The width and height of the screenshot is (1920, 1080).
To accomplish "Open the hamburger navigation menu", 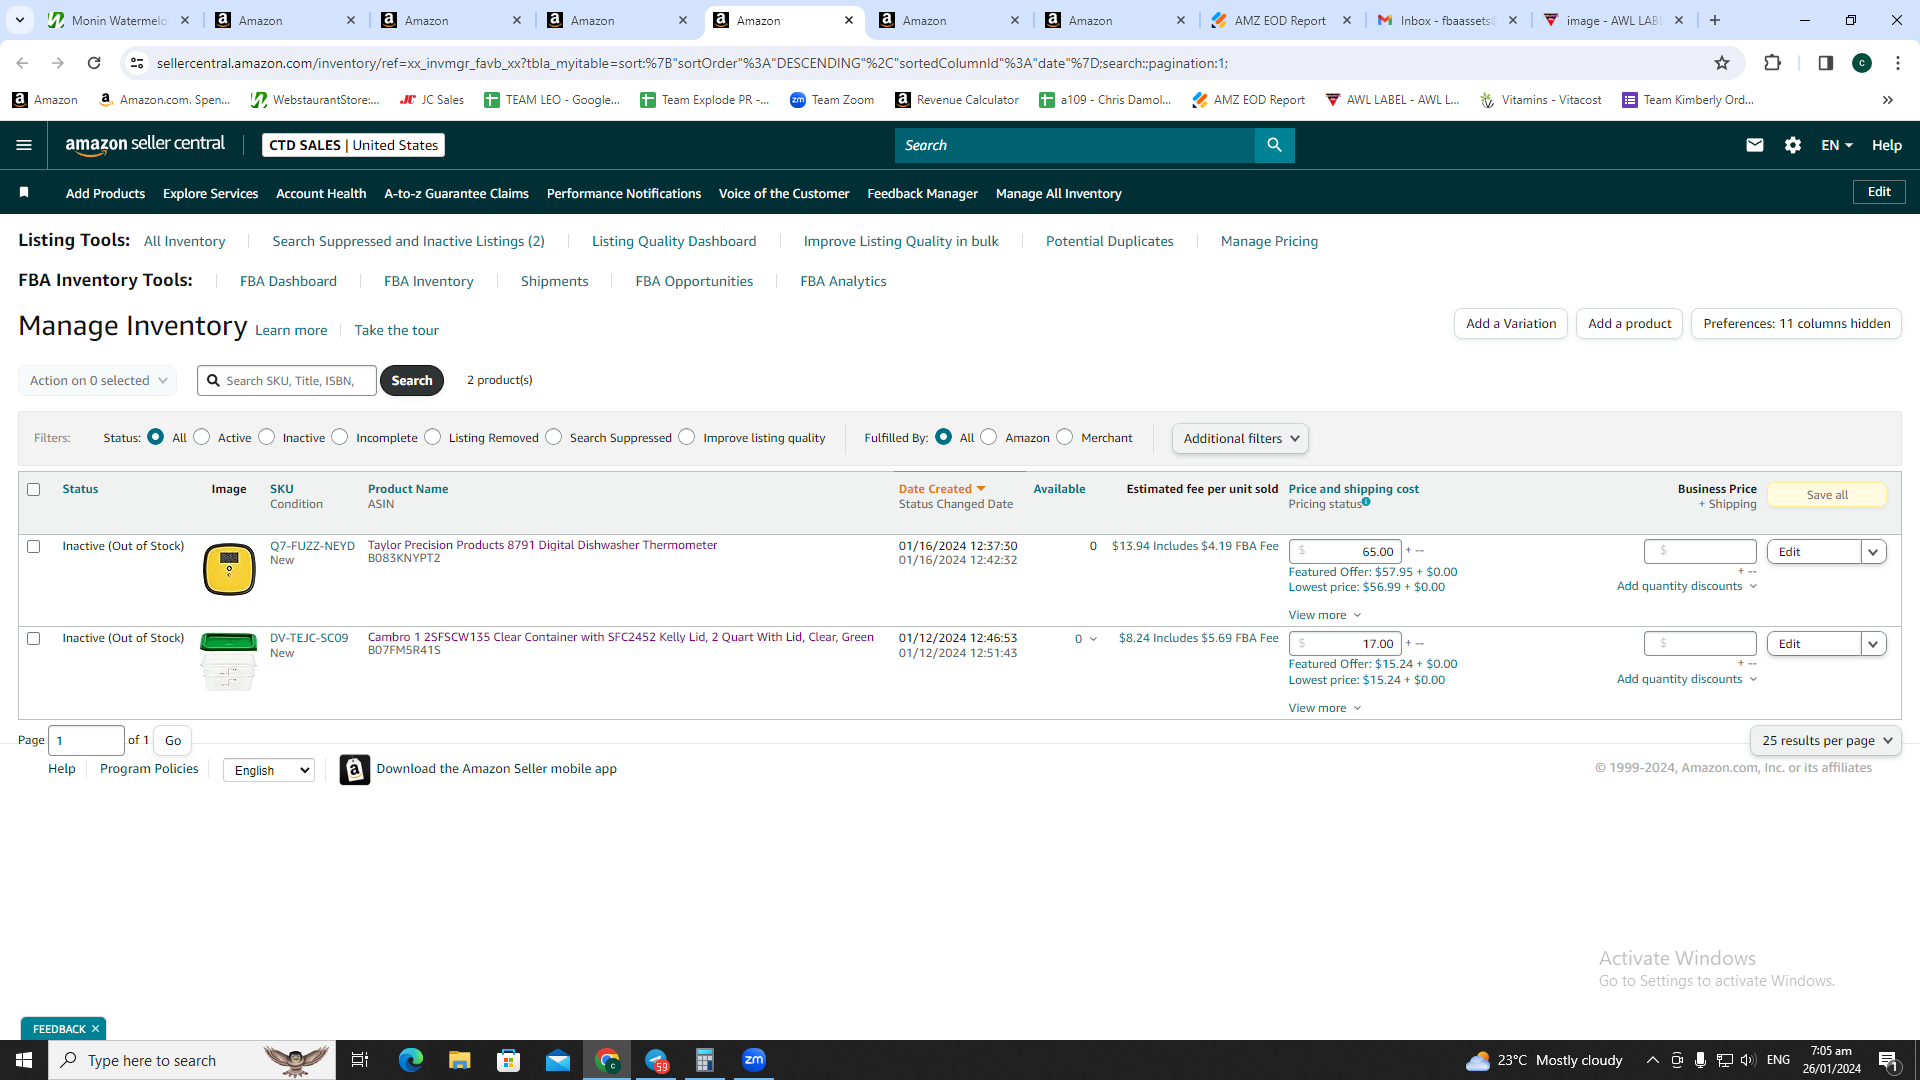I will tap(24, 145).
